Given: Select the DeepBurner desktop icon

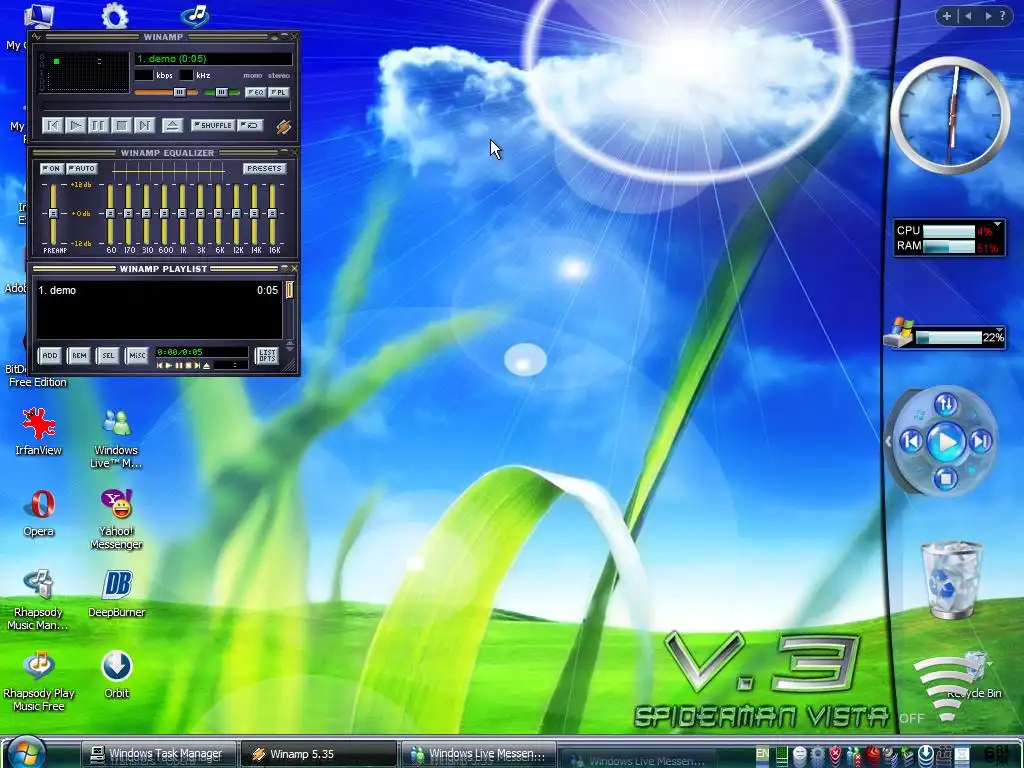Looking at the screenshot, I should (116, 594).
